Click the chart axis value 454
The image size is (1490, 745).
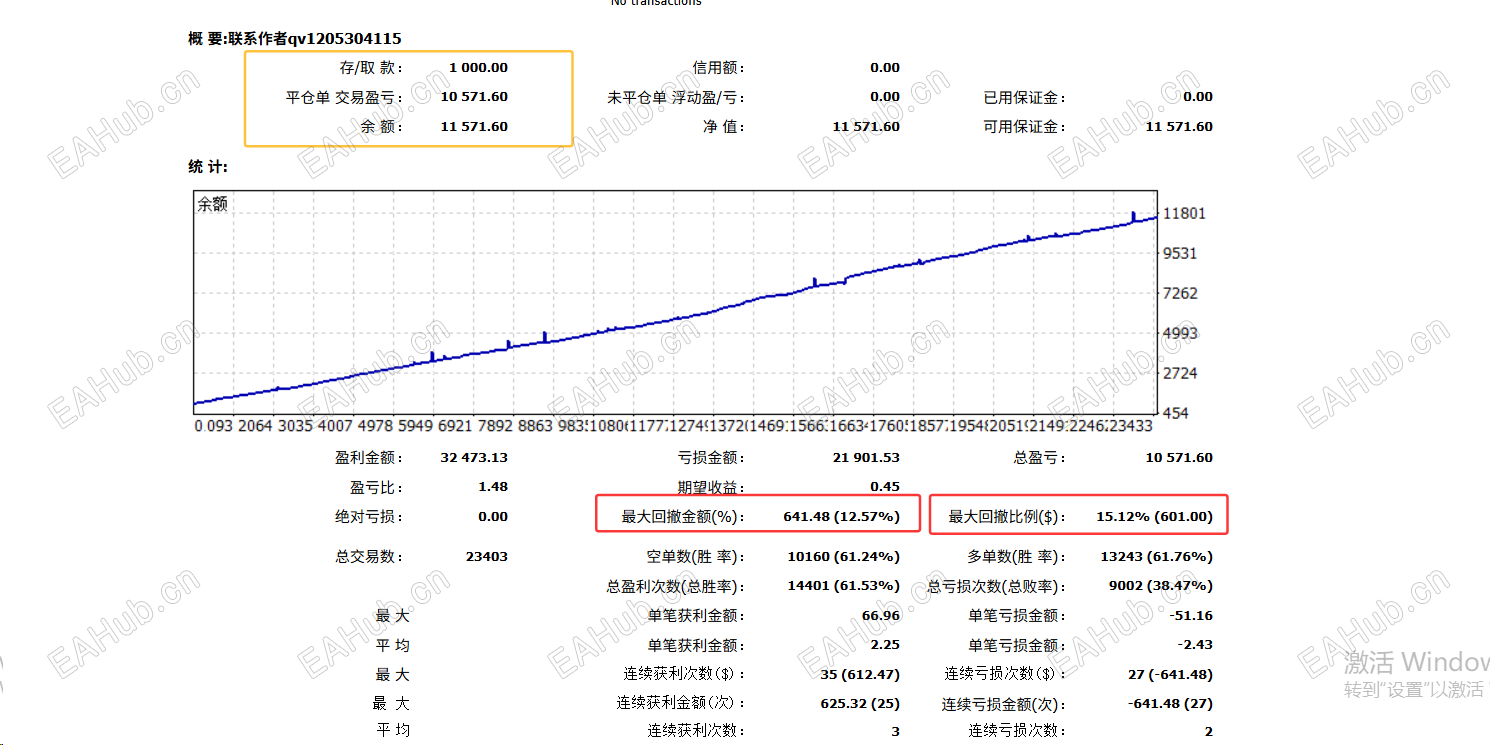[1178, 413]
